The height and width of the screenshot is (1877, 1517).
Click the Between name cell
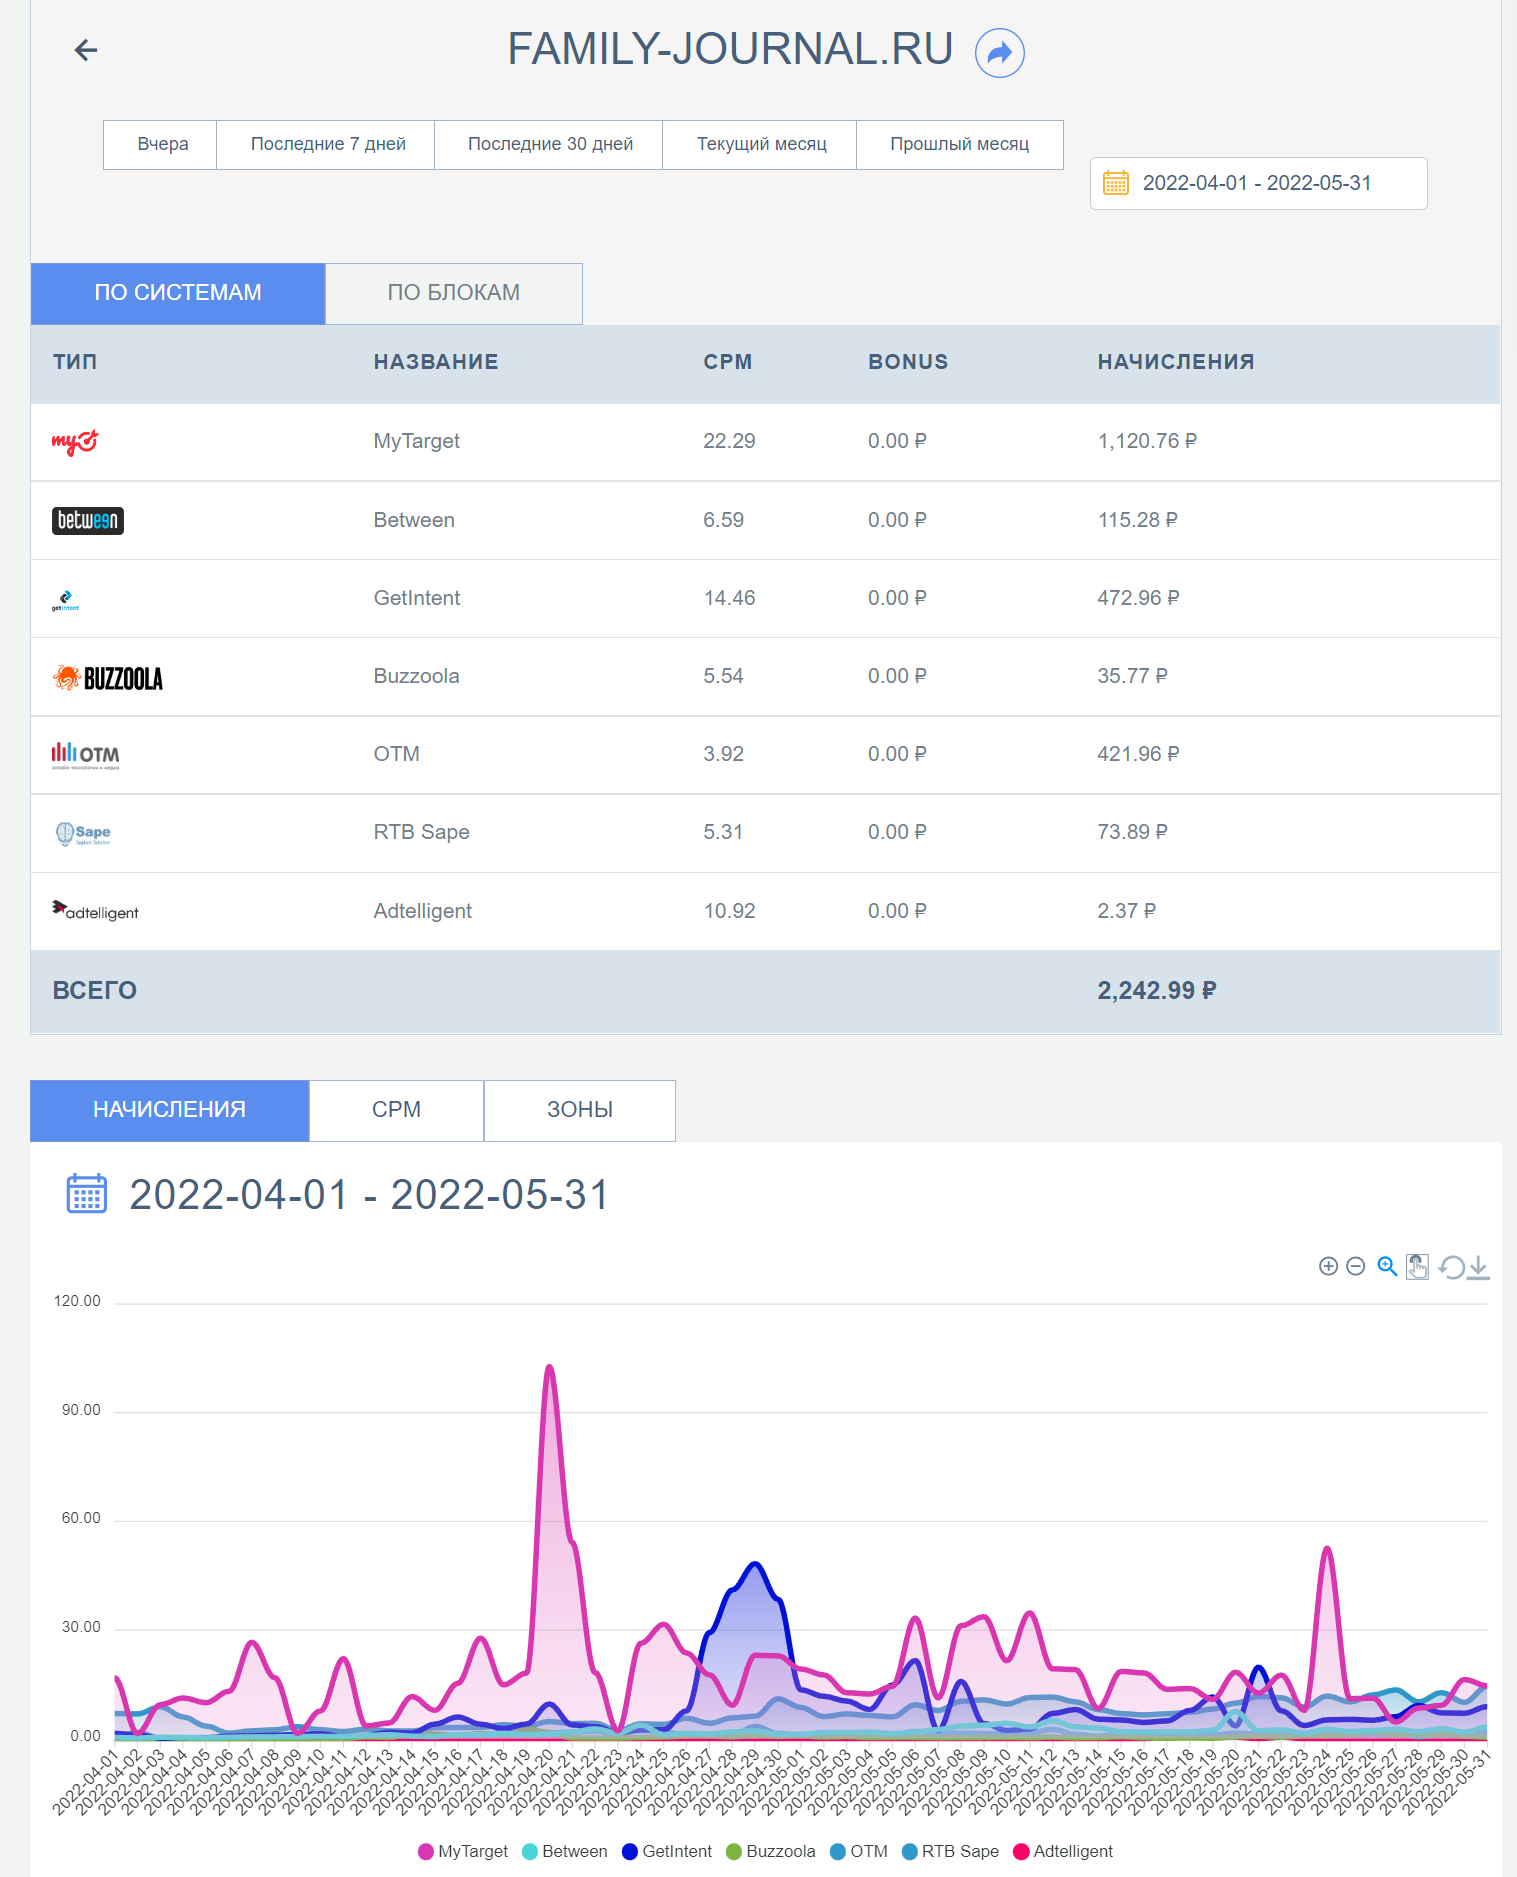point(414,520)
